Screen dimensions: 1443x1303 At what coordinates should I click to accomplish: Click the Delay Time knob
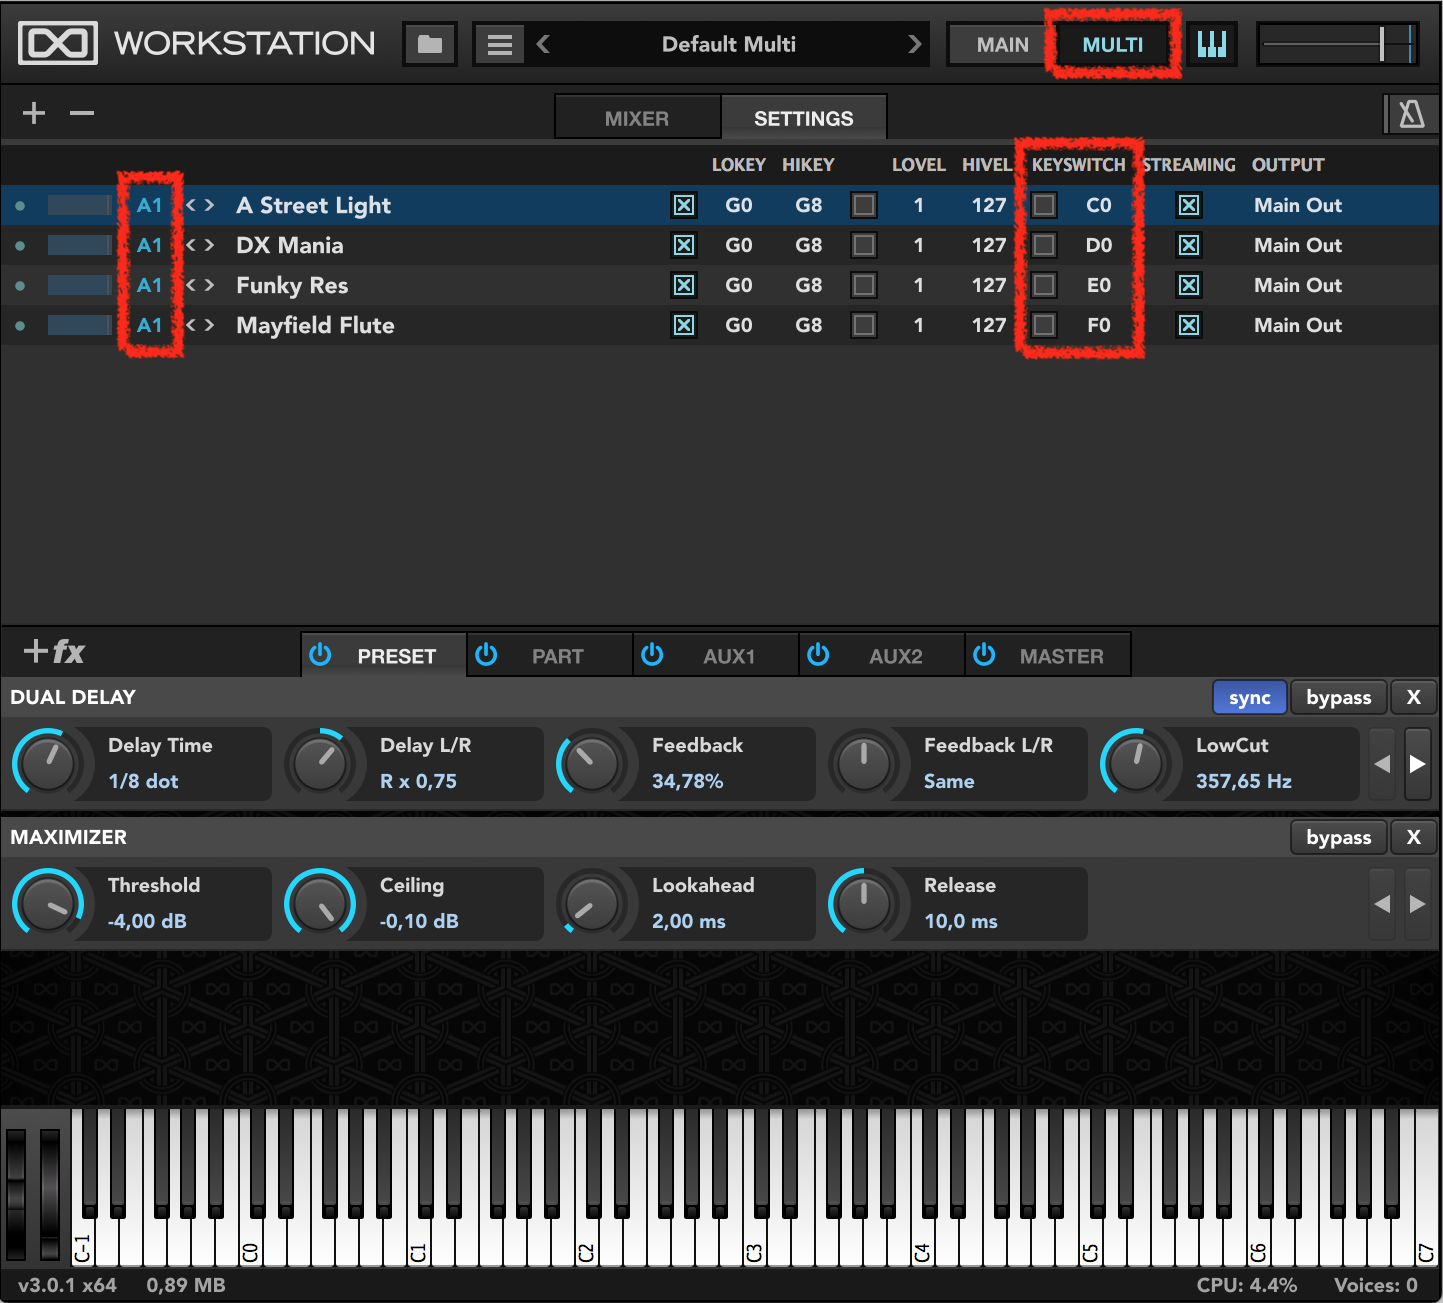click(47, 764)
